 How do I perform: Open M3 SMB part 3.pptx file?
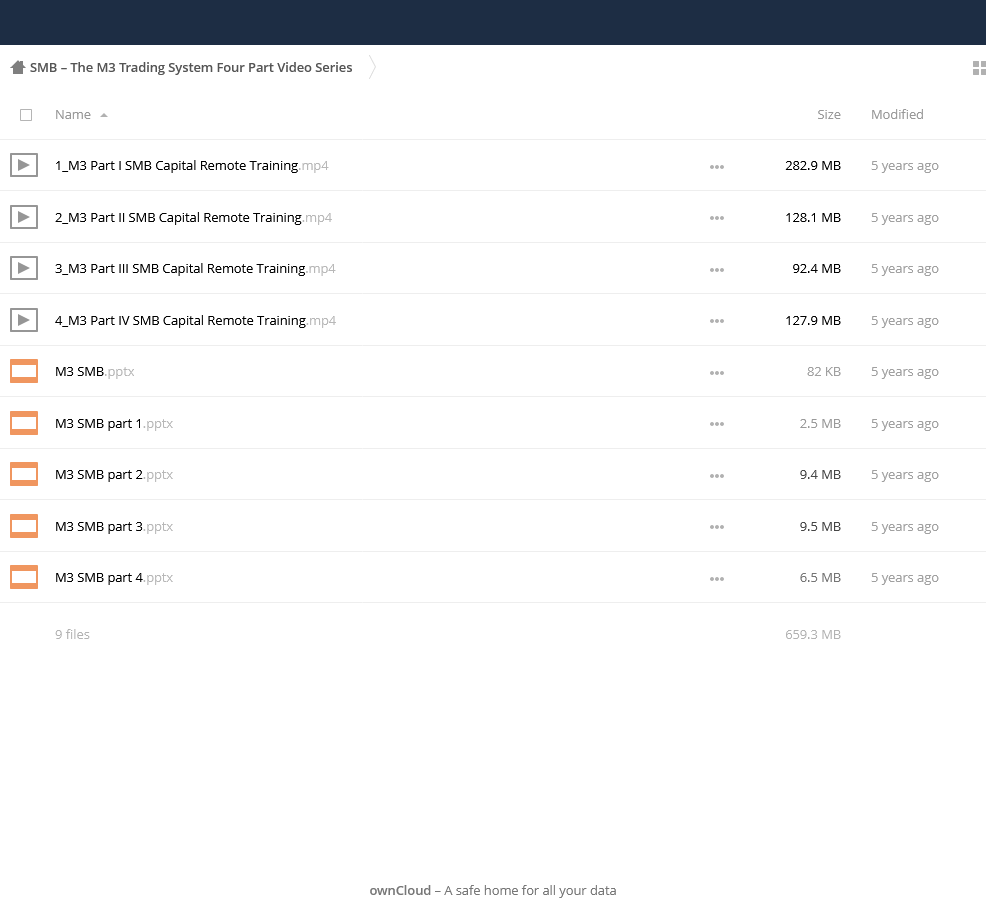(x=114, y=526)
